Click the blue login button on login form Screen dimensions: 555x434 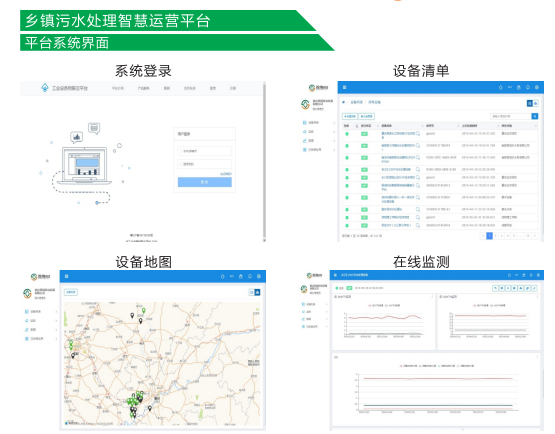[205, 182]
